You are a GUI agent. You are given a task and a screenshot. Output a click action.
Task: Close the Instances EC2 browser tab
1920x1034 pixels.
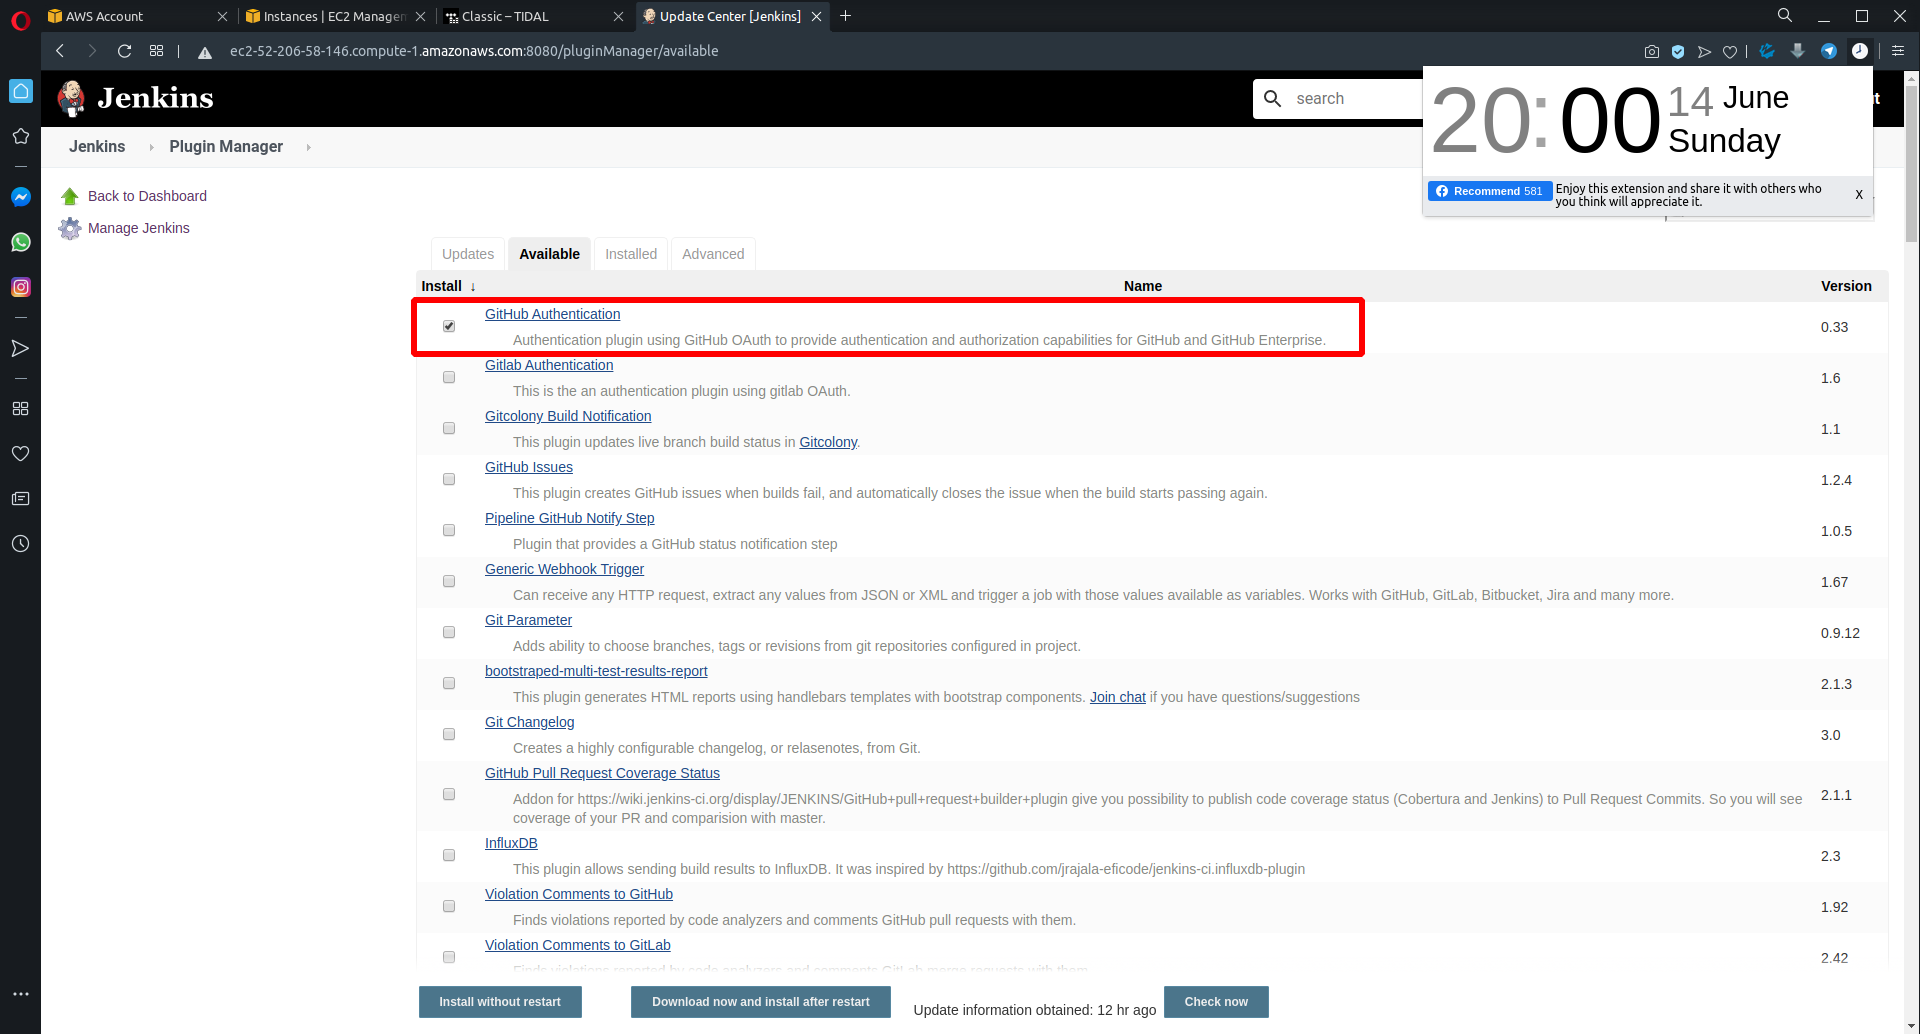pyautogui.click(x=420, y=16)
